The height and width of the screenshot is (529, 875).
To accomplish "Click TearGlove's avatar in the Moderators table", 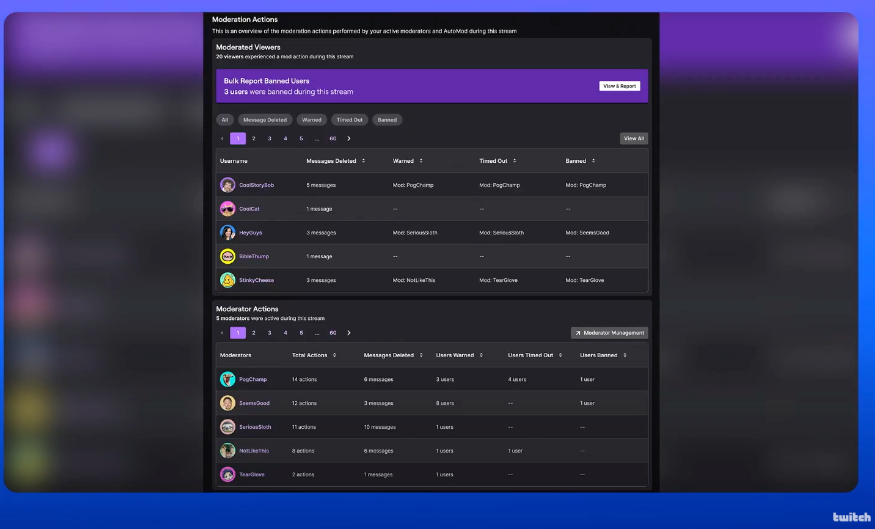I will [x=227, y=474].
